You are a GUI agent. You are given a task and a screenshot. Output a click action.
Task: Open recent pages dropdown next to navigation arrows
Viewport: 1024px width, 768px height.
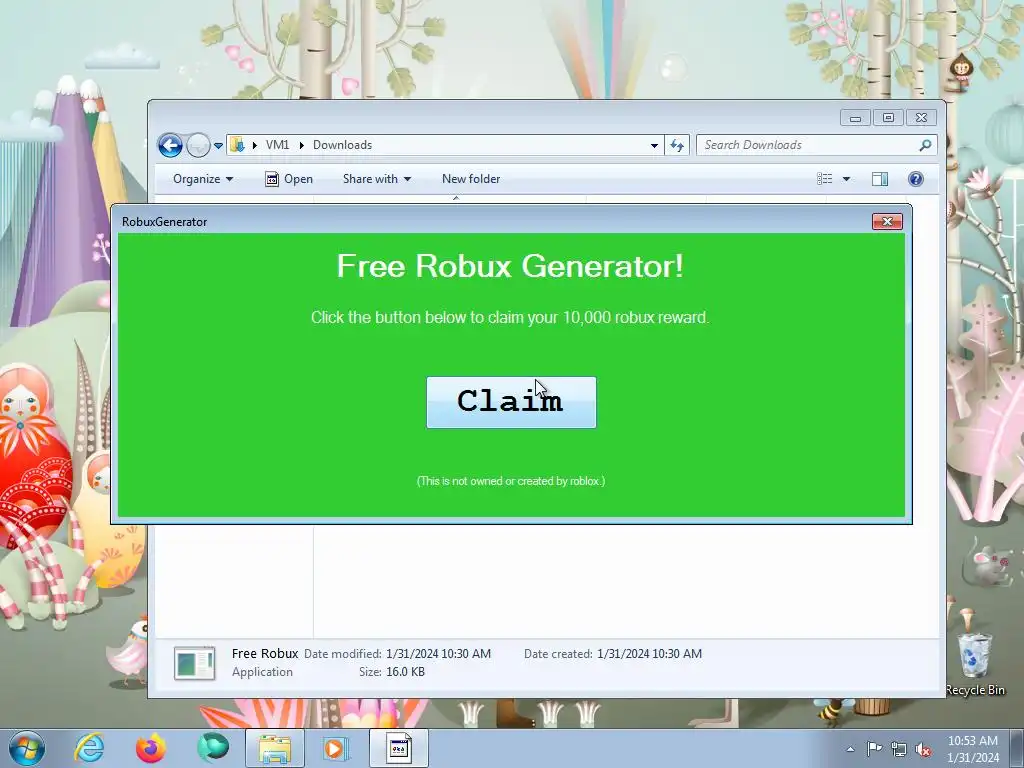tap(218, 146)
